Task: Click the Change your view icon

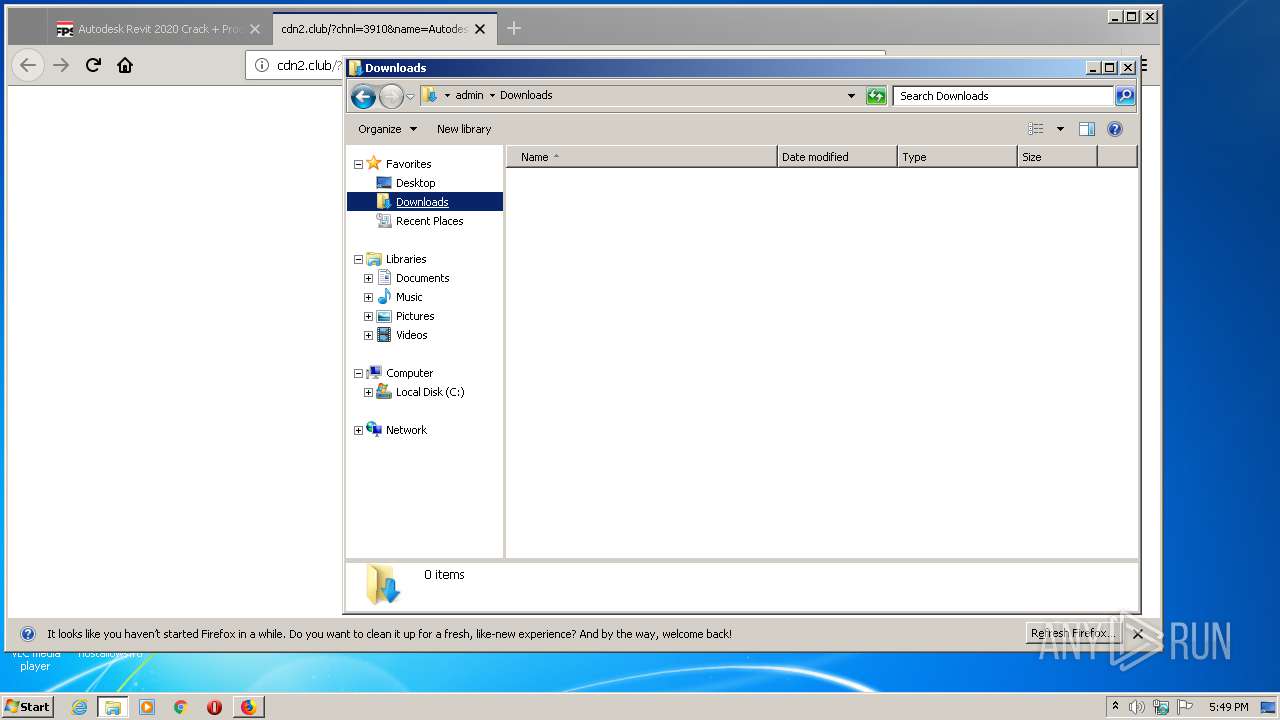Action: coord(1036,129)
